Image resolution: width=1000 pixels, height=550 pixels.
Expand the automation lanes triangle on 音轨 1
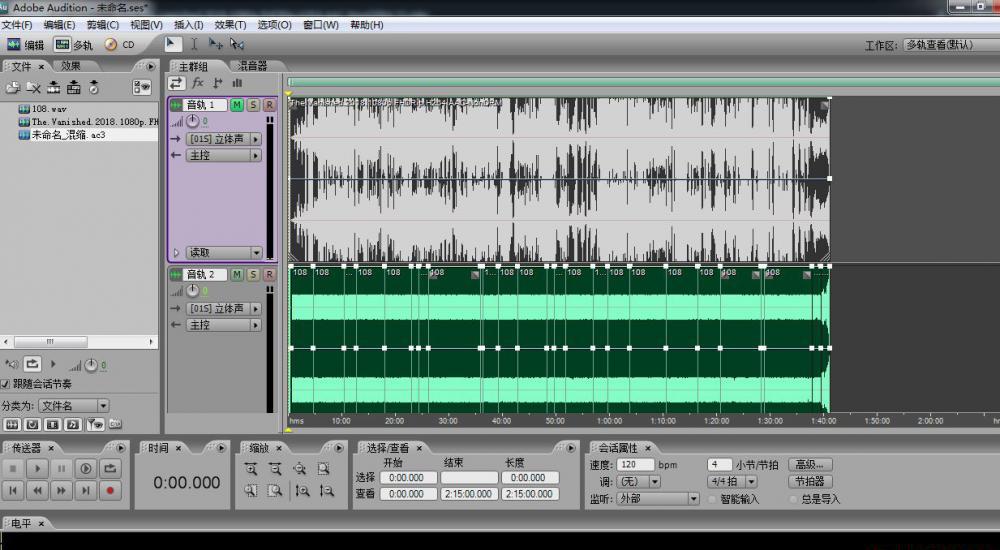(x=177, y=253)
